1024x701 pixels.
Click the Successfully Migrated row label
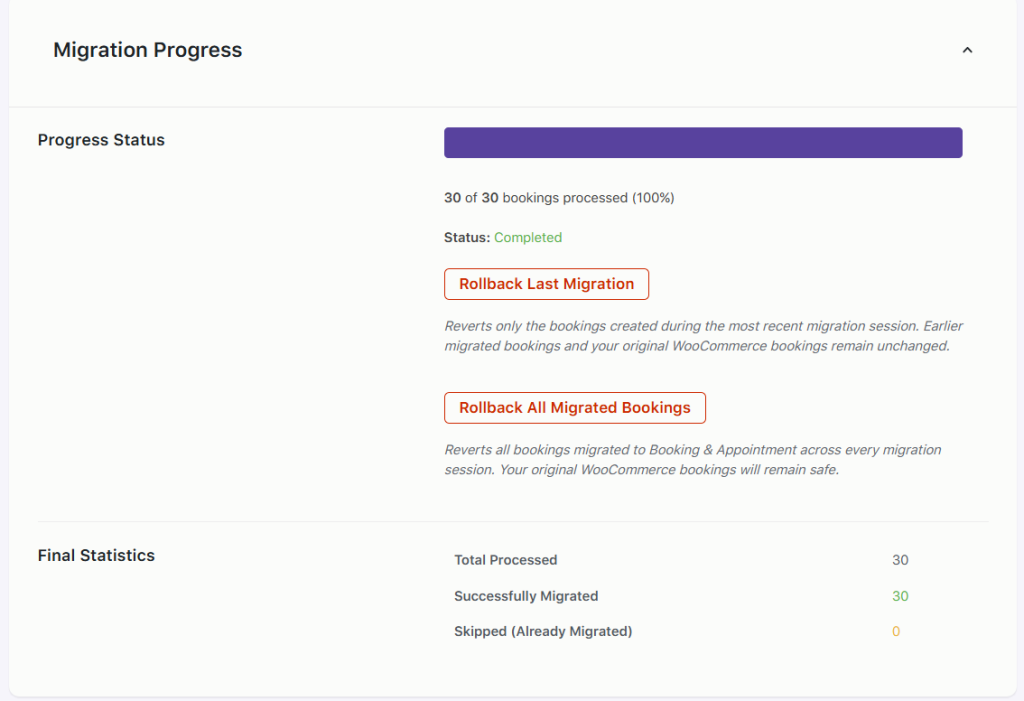(x=526, y=596)
